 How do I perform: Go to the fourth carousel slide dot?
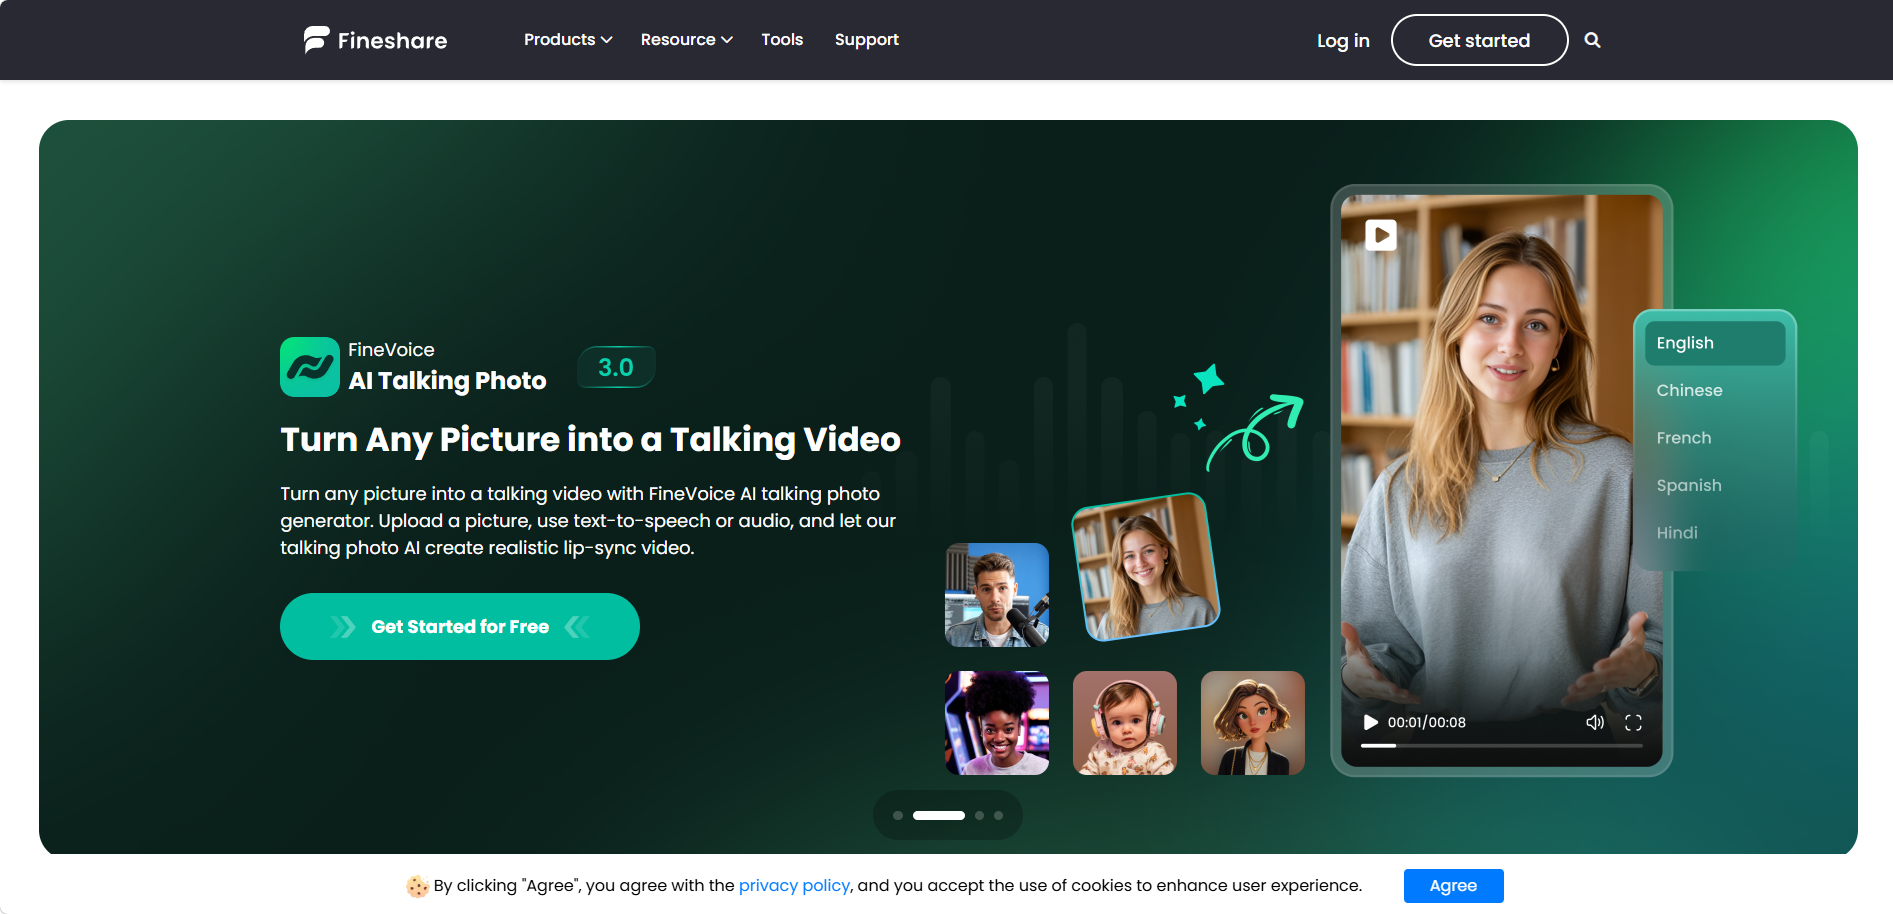[x=999, y=816]
